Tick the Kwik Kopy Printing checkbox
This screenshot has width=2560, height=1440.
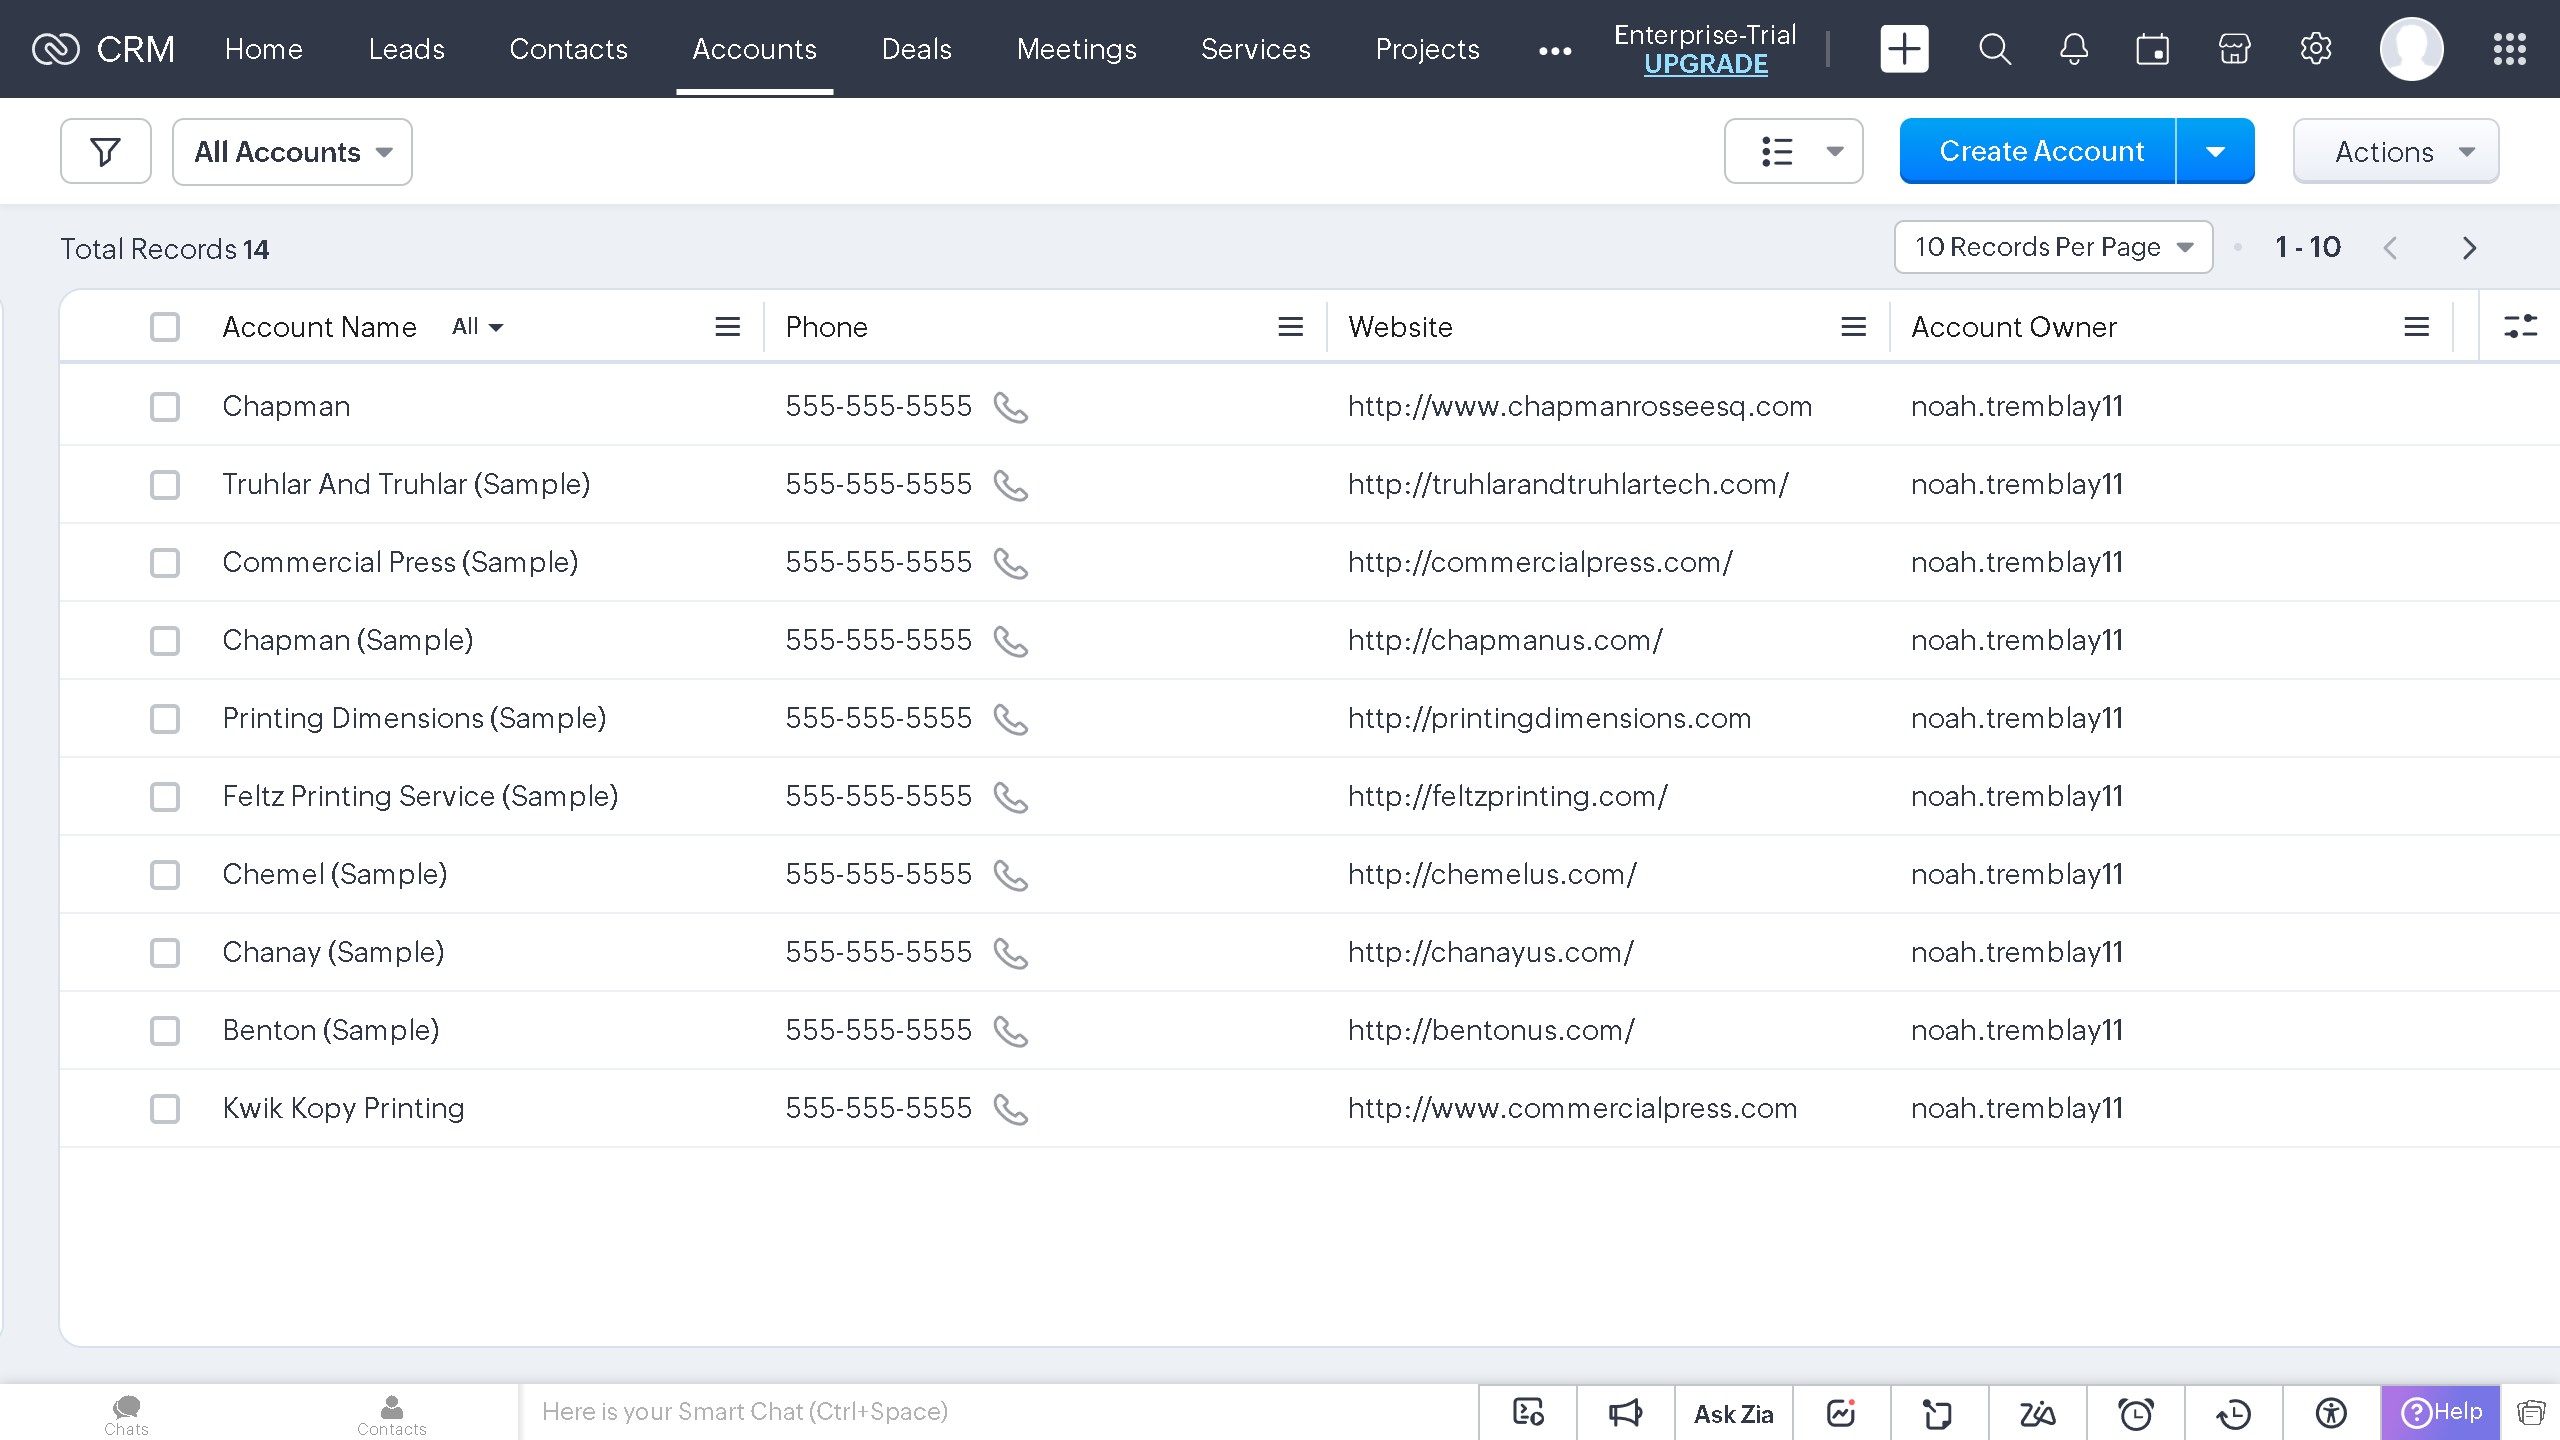tap(165, 1109)
